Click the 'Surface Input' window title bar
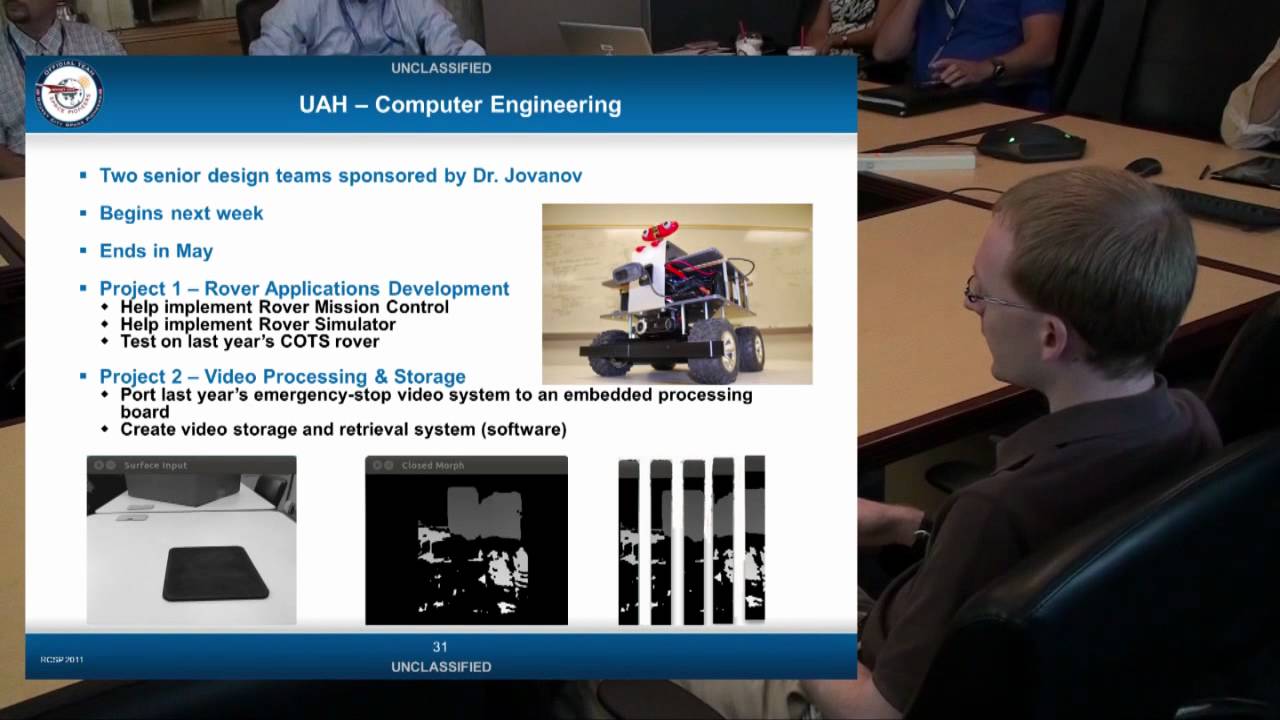Viewport: 1280px width, 720px height. [191, 465]
